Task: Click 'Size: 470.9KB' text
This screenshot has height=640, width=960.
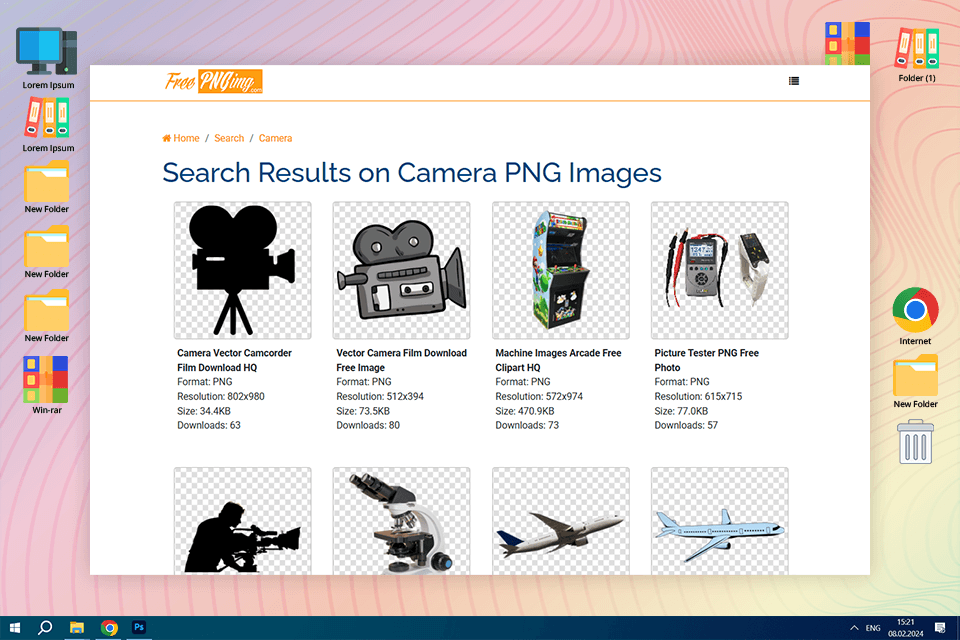Action: 525,411
